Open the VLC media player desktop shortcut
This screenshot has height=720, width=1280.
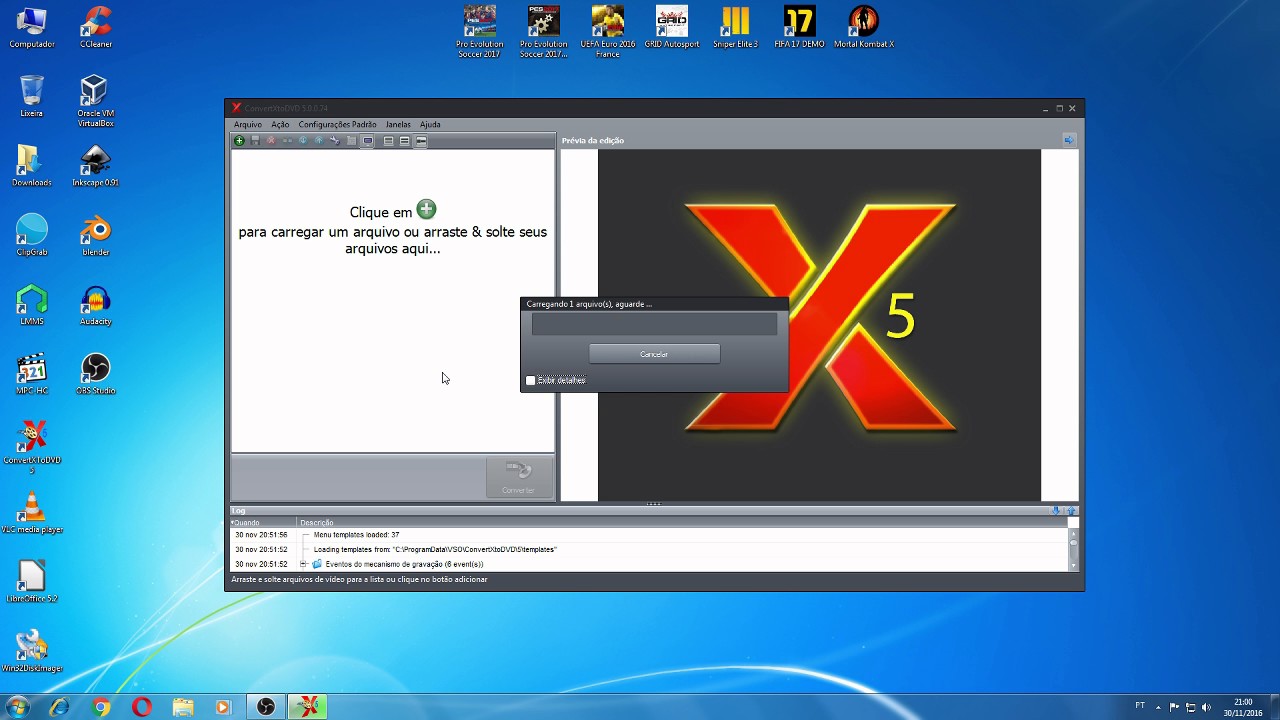32,512
